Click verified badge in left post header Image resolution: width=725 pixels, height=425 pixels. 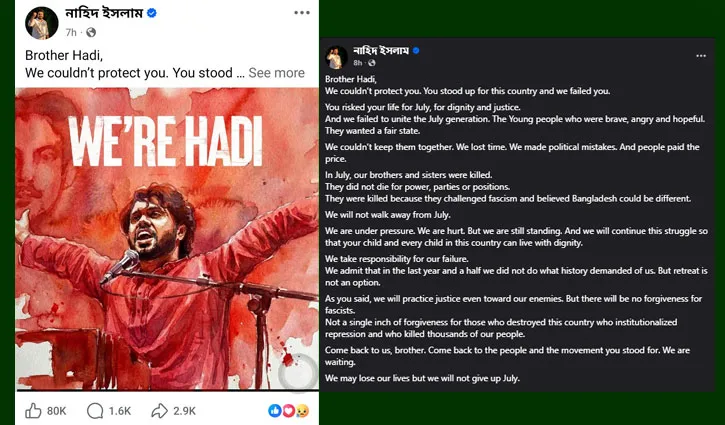point(152,14)
